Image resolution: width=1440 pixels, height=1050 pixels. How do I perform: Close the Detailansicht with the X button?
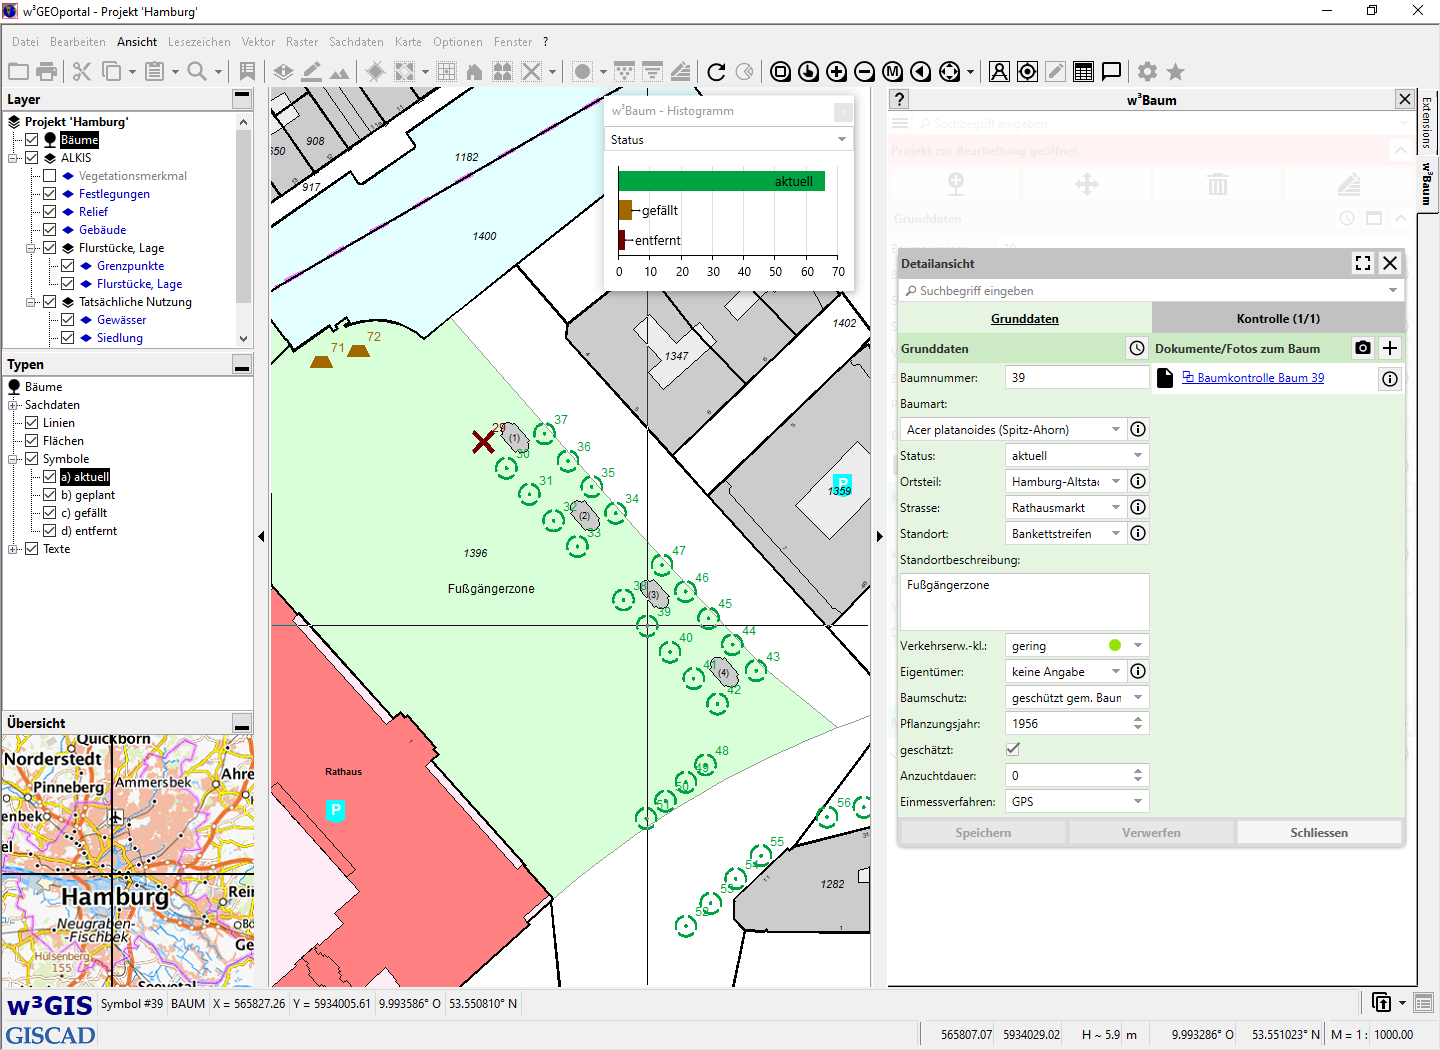[x=1390, y=263]
